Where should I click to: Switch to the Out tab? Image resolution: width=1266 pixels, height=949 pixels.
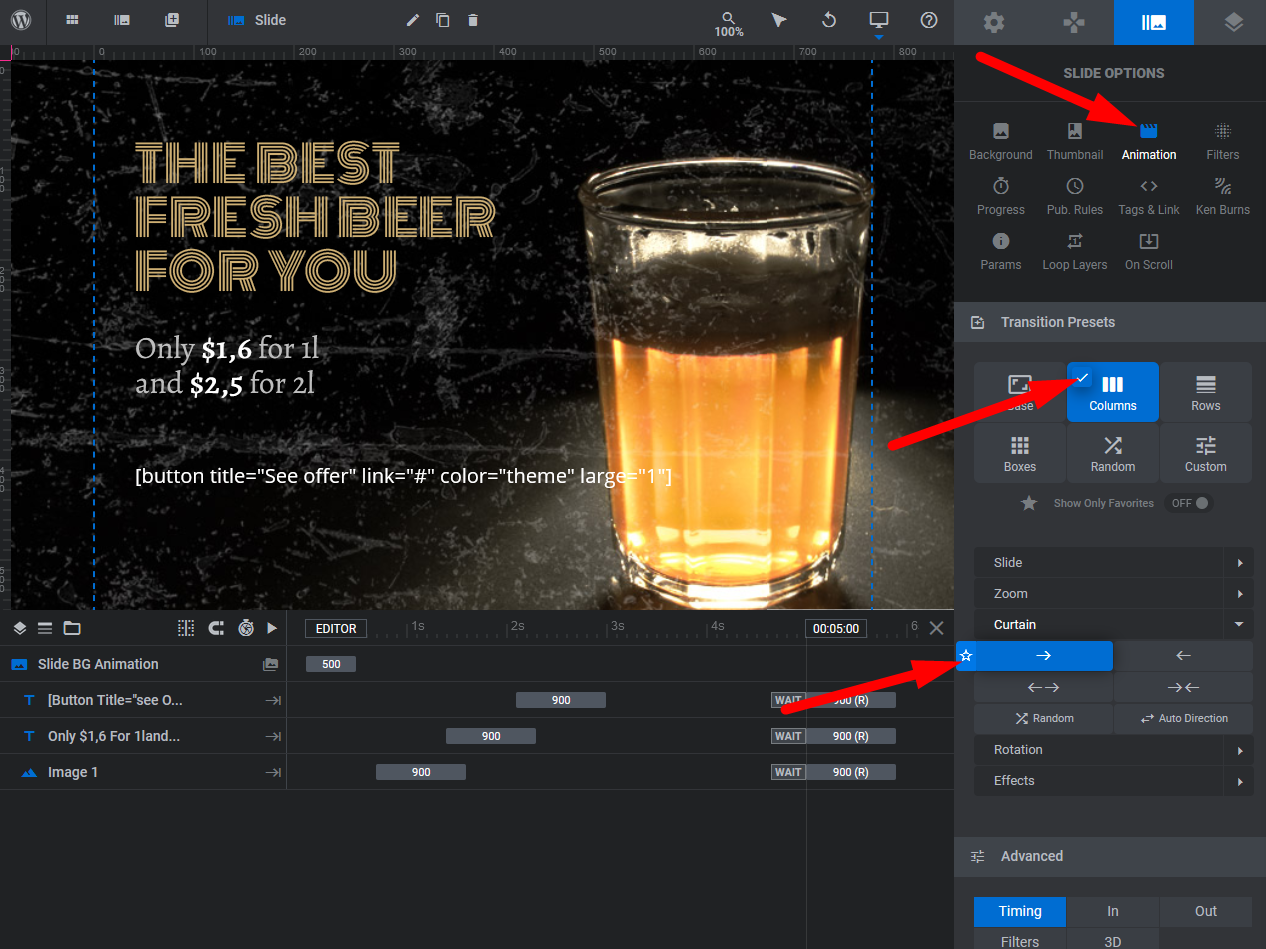click(x=1206, y=911)
